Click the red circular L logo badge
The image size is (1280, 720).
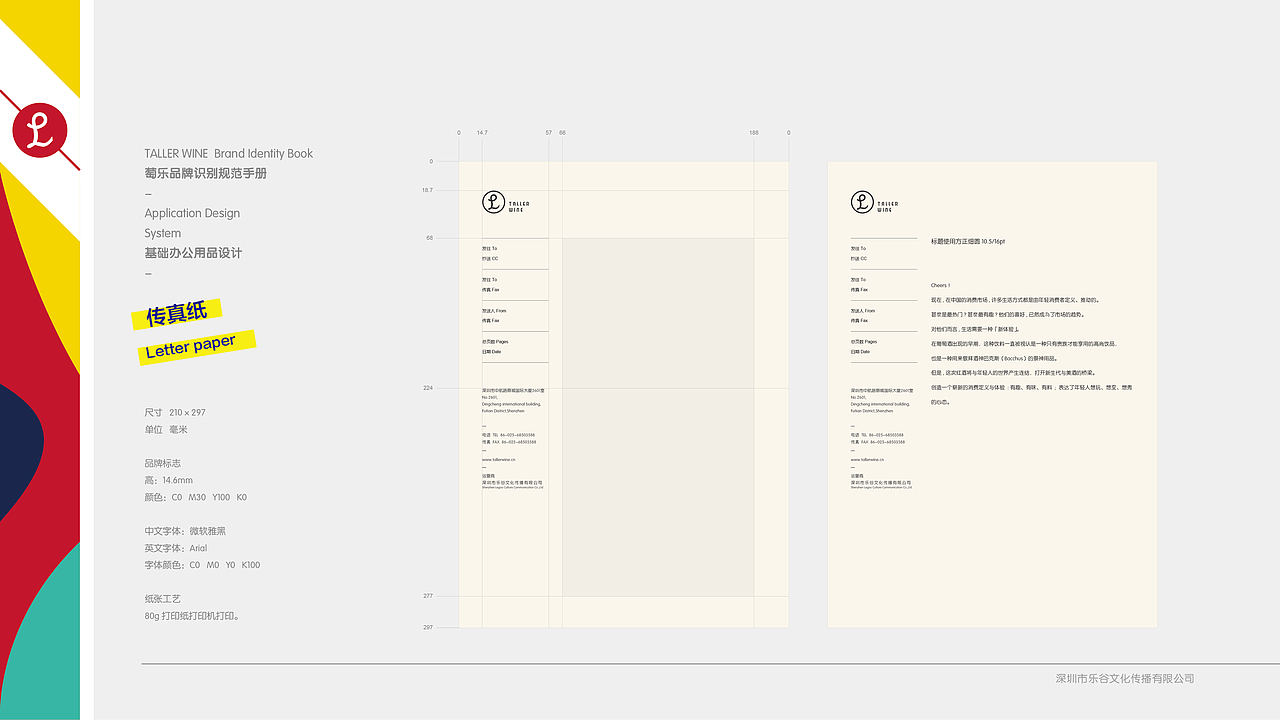pyautogui.click(x=40, y=132)
